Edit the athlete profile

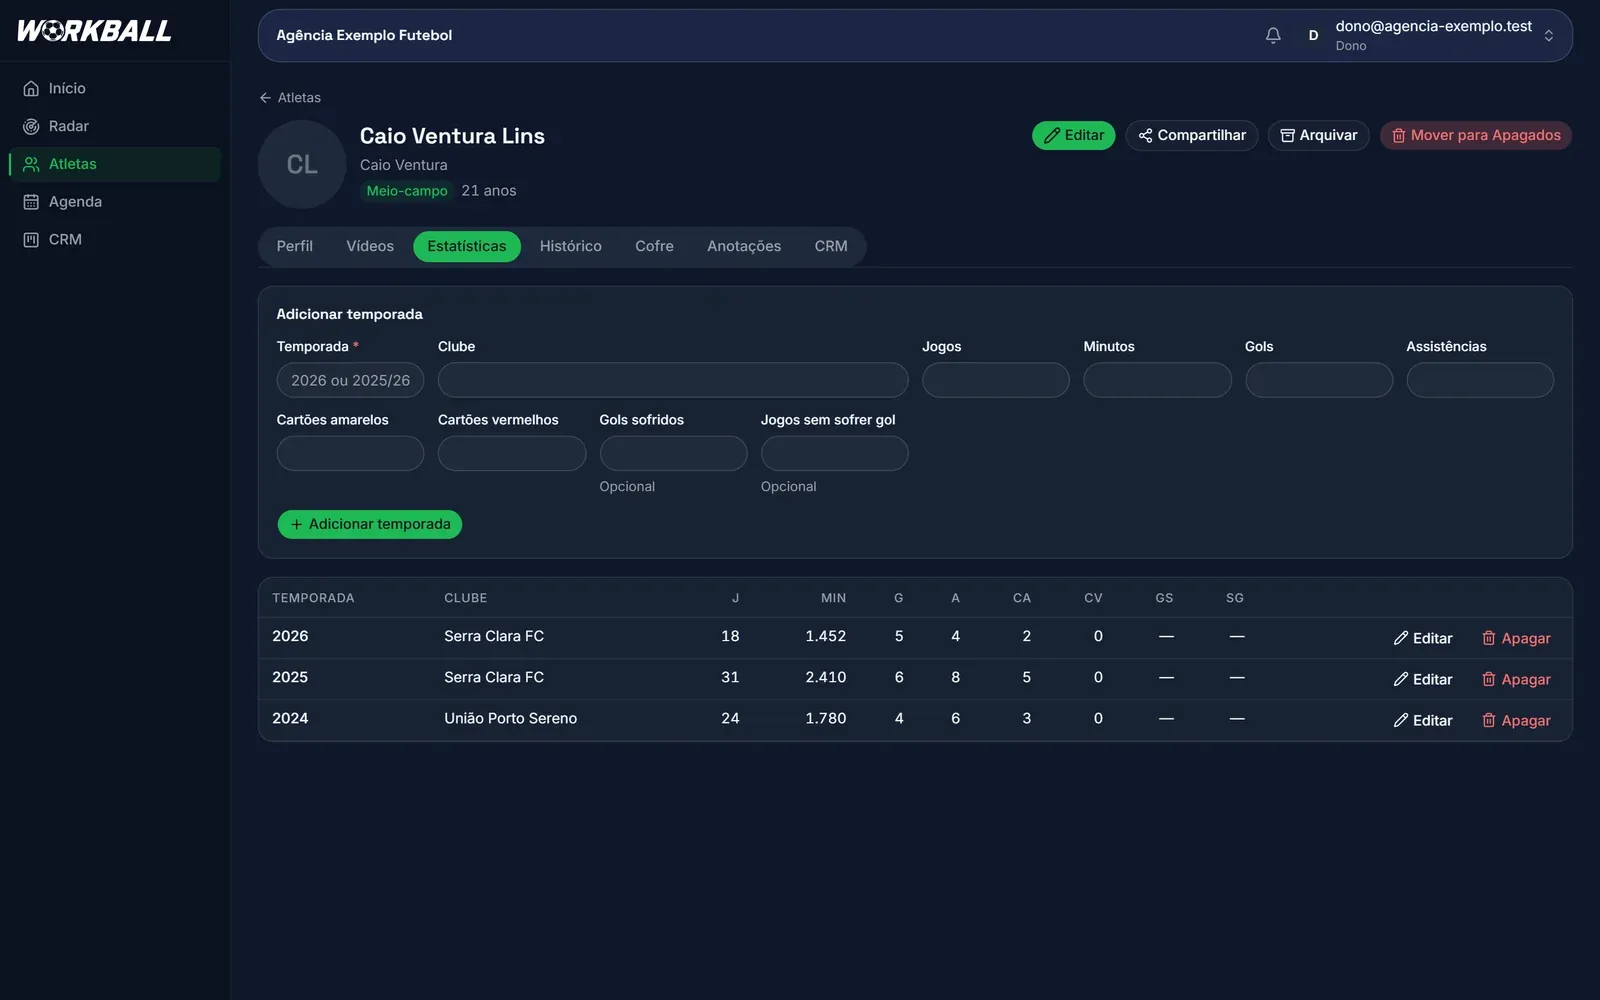pyautogui.click(x=1073, y=135)
